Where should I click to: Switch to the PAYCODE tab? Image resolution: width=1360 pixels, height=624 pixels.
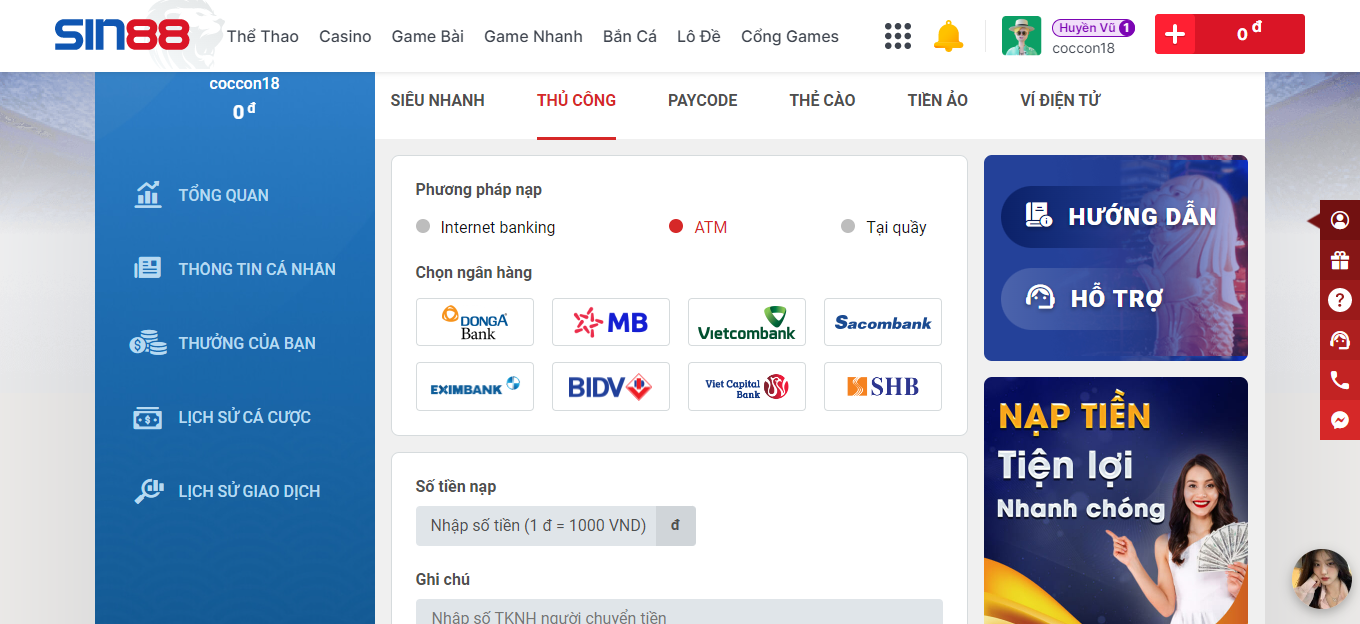coord(702,100)
